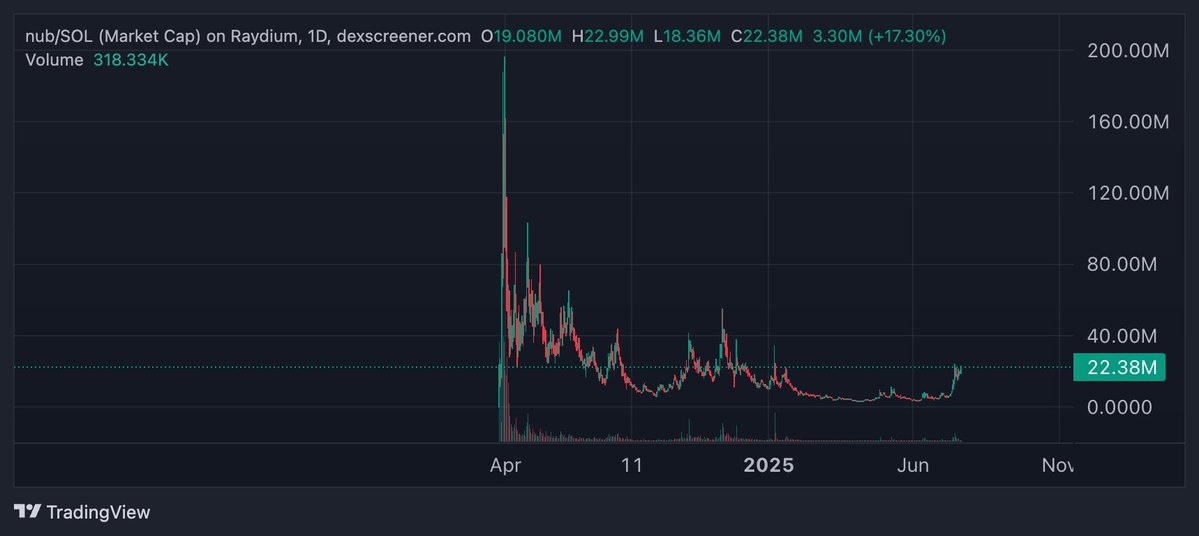The image size is (1199, 536).
Task: Click the TradingView logo icon
Action: [28, 512]
